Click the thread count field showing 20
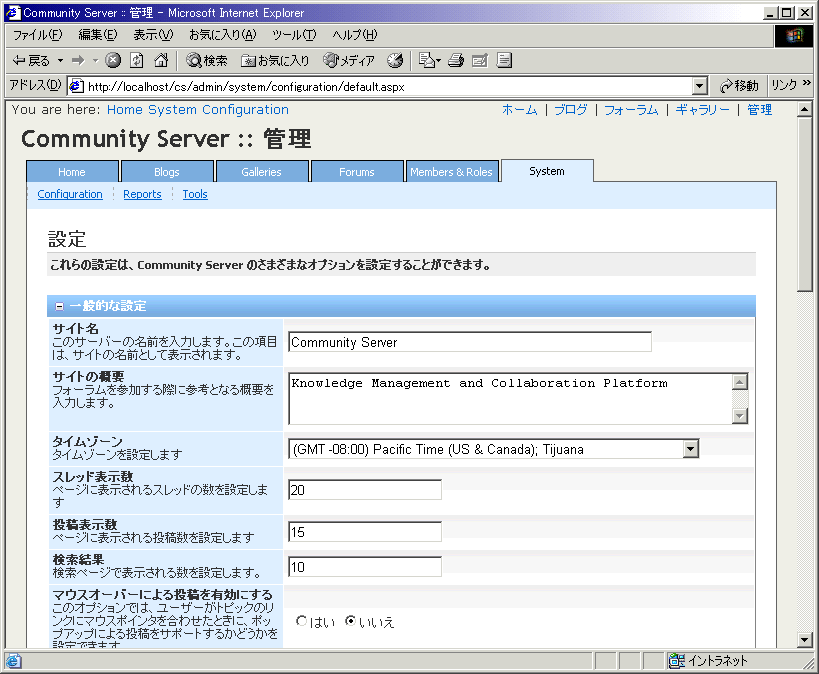The height and width of the screenshot is (674, 819). click(x=365, y=490)
